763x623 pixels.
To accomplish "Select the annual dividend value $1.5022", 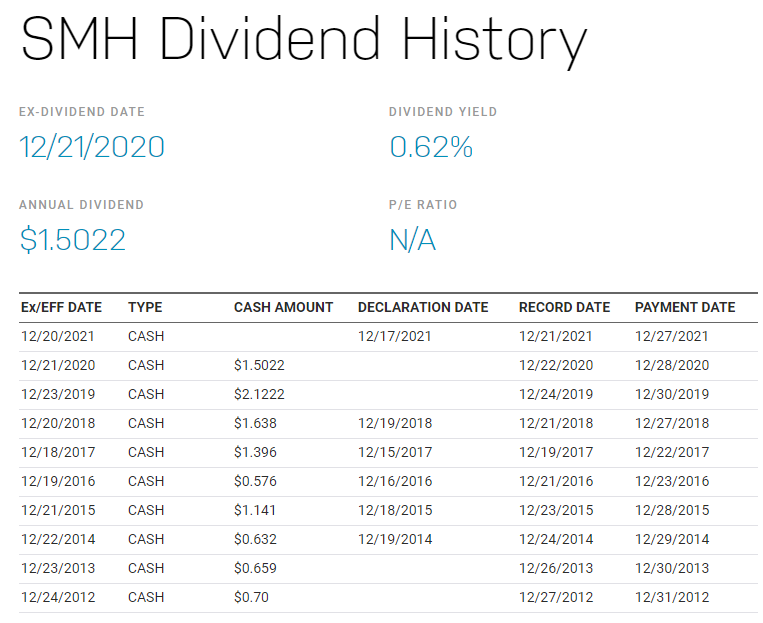I will (72, 240).
